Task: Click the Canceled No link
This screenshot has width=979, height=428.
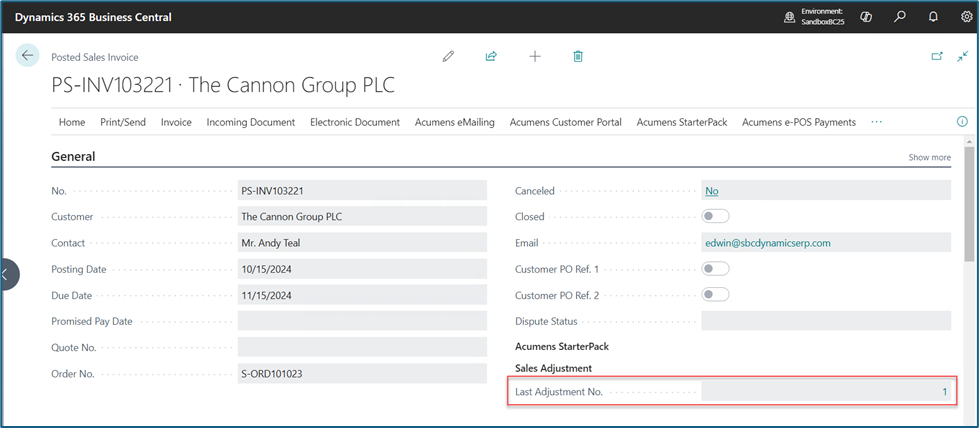Action: click(x=712, y=191)
